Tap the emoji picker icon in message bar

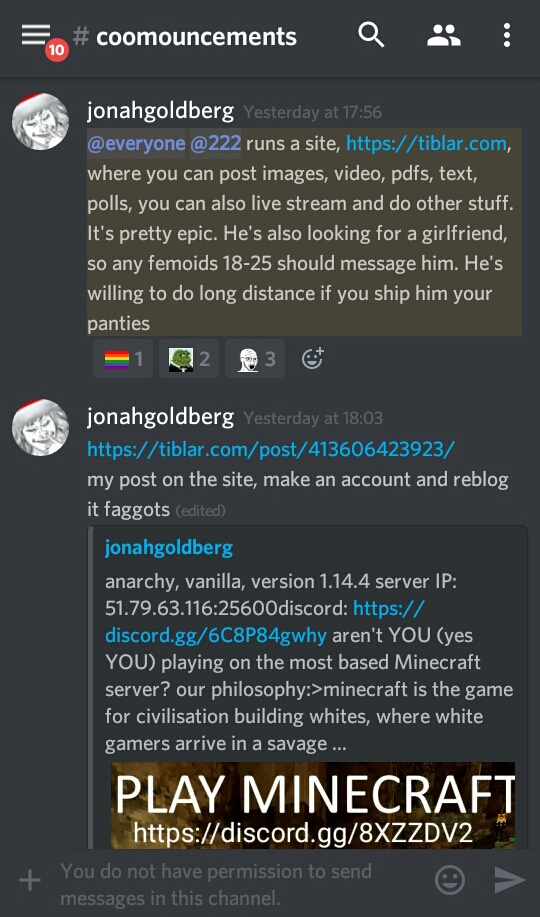(450, 880)
